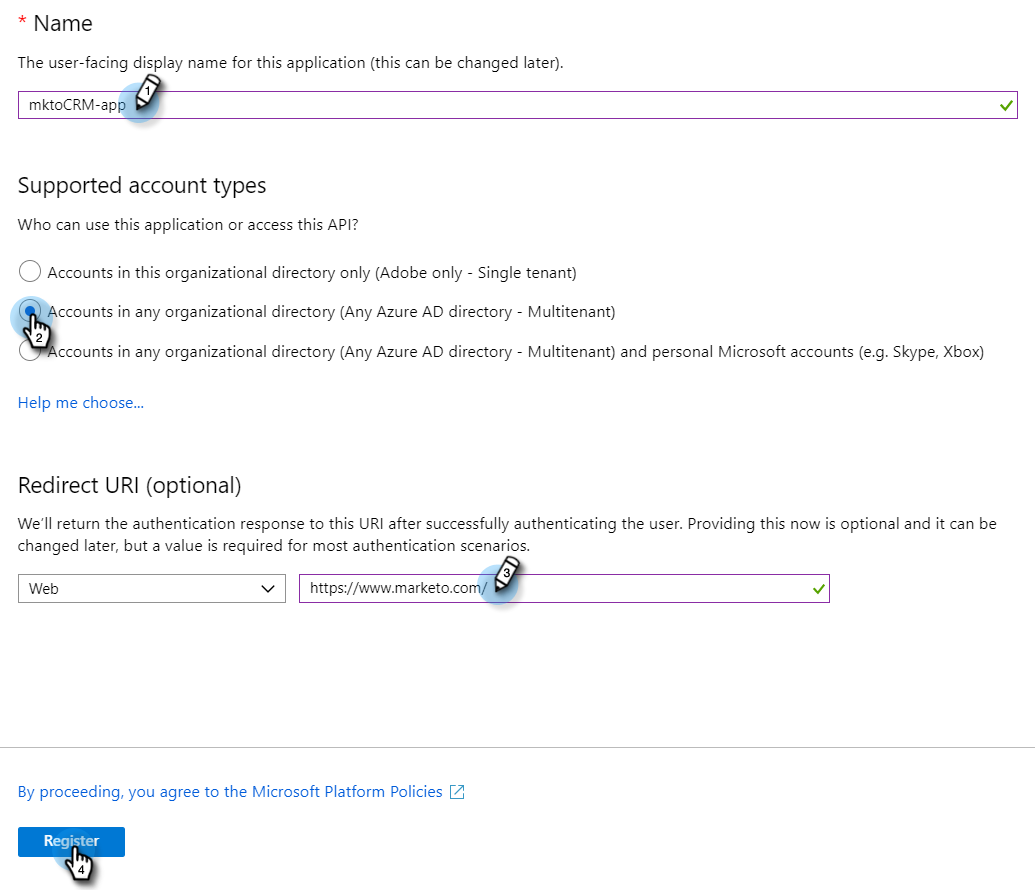The image size is (1035, 890).
Task: Click the Redirect URI text field
Action: (x=650, y=589)
